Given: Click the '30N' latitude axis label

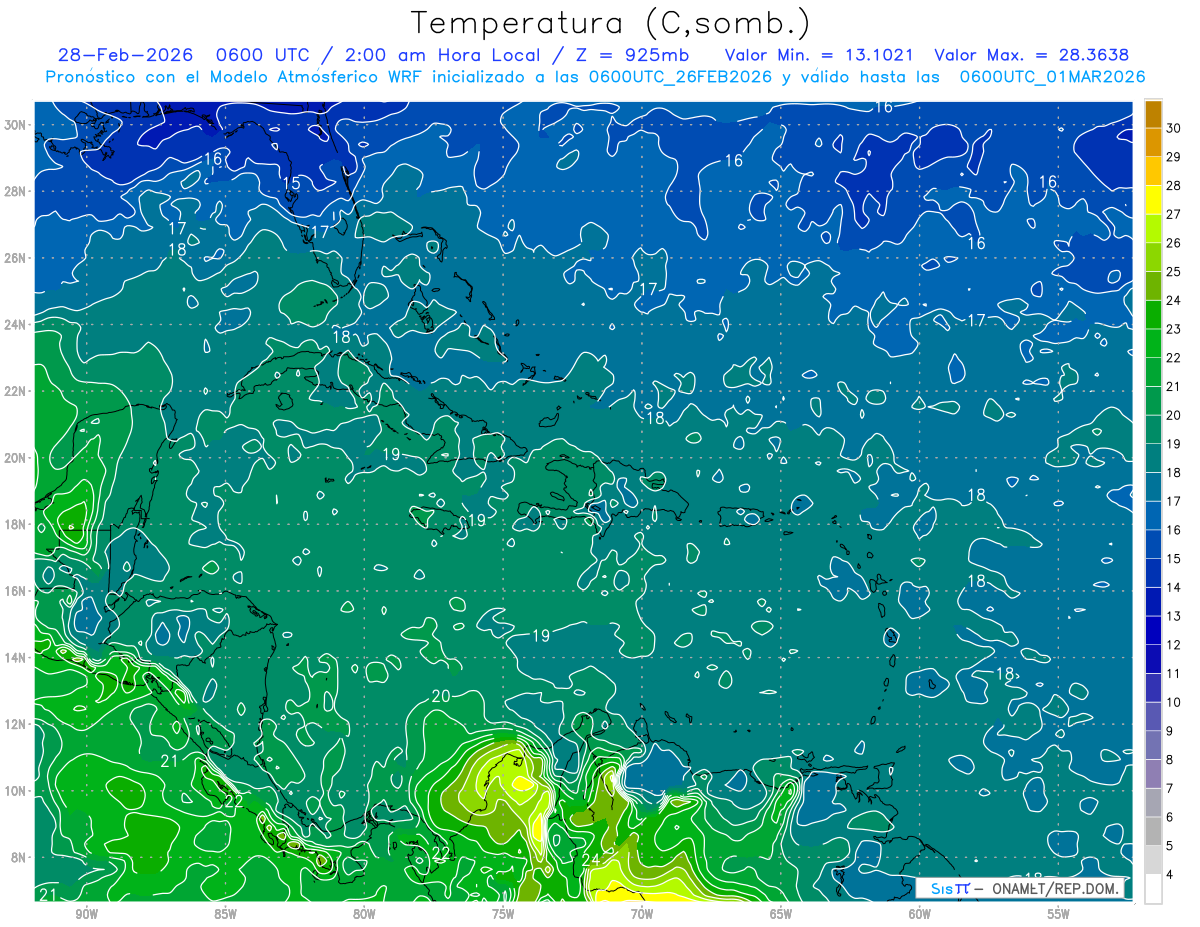Looking at the screenshot, I should (15, 125).
